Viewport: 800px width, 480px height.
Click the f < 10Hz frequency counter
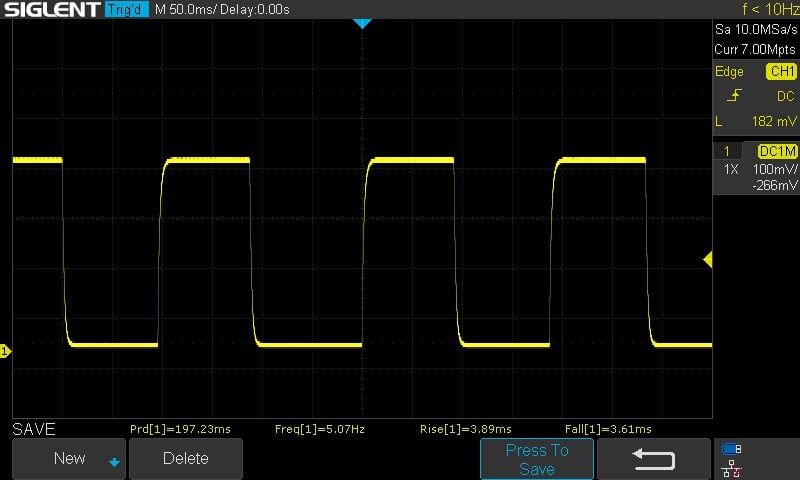(770, 9)
